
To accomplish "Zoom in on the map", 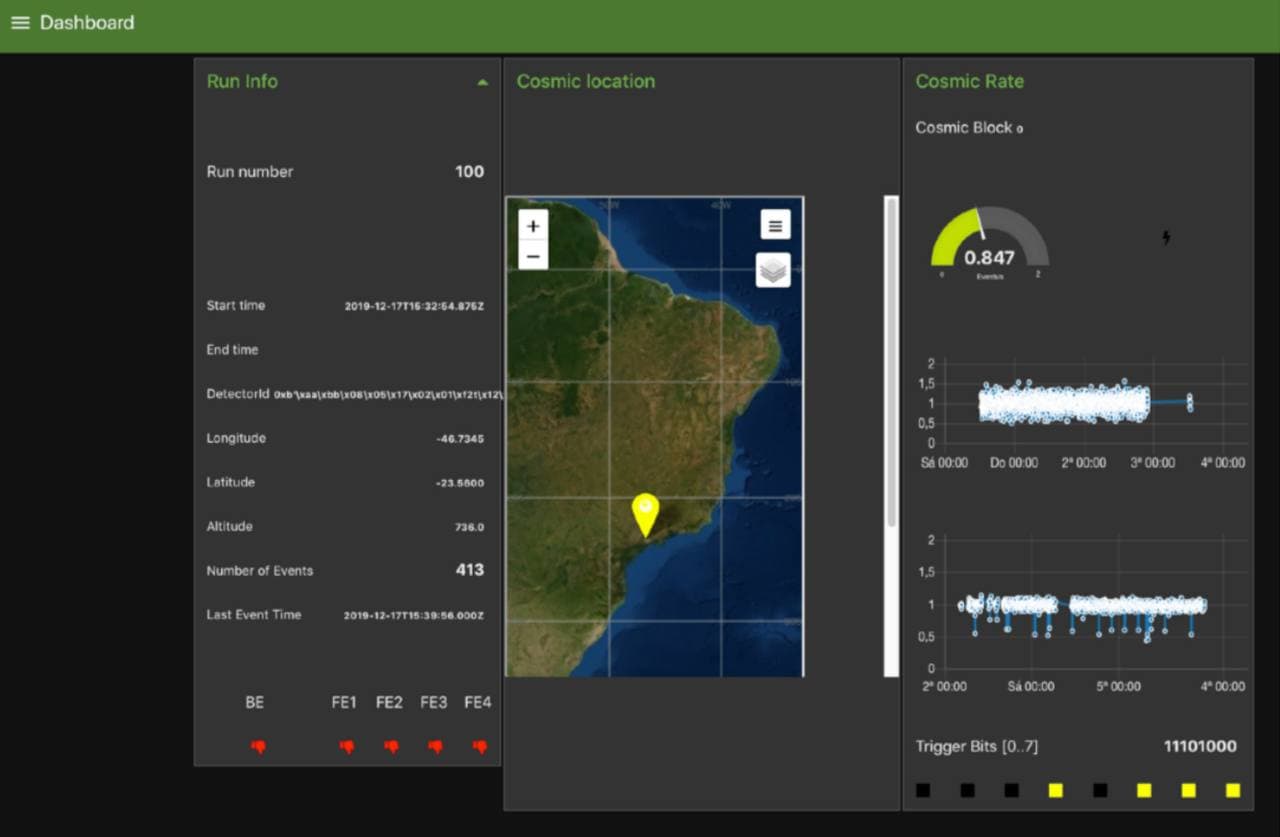I will point(533,226).
